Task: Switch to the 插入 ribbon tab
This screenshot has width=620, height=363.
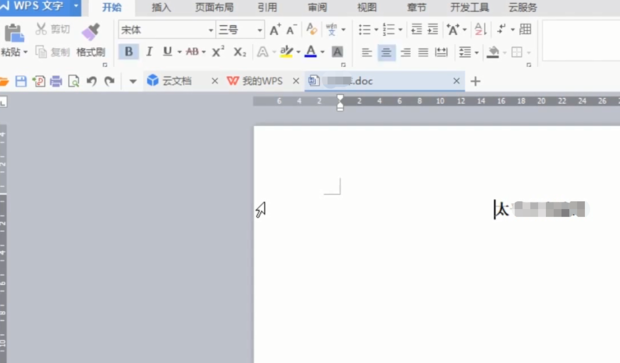Action: [161, 8]
